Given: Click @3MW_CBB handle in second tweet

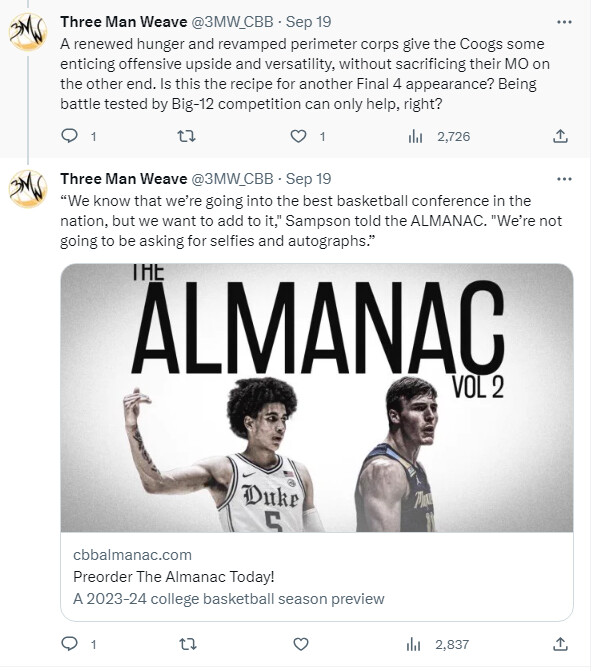Looking at the screenshot, I should tap(232, 179).
